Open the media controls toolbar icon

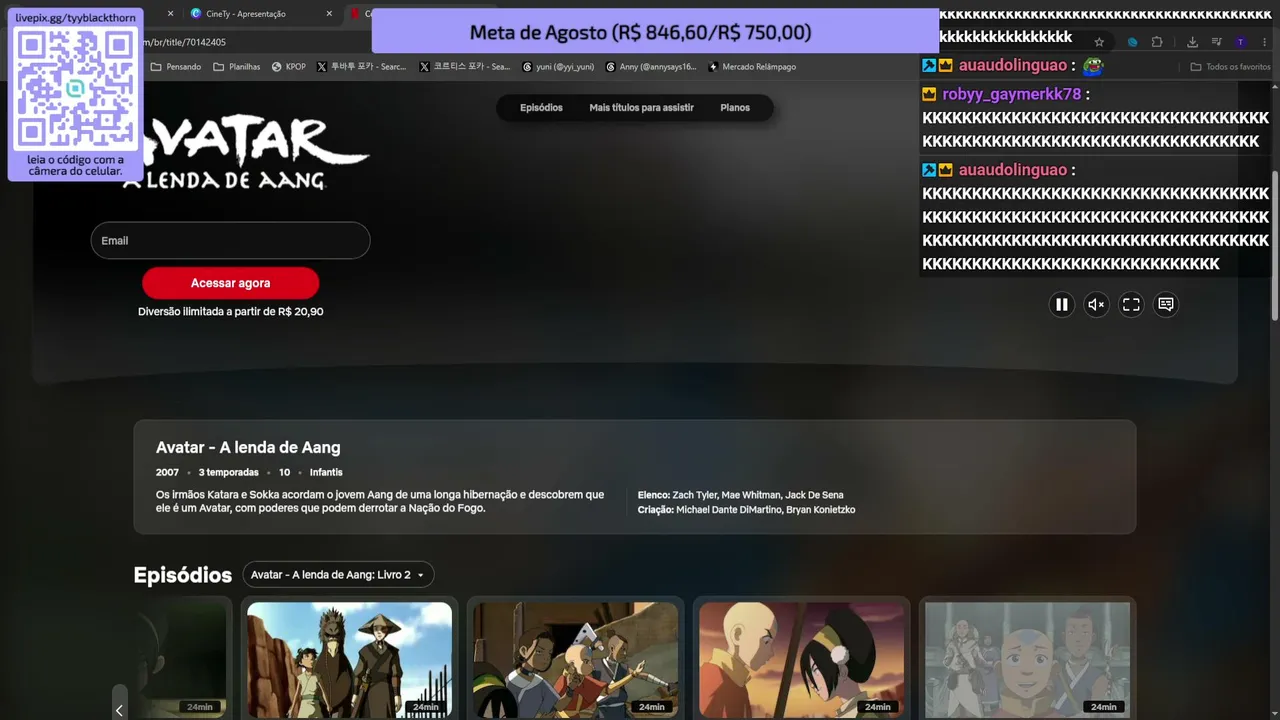click(x=1216, y=42)
